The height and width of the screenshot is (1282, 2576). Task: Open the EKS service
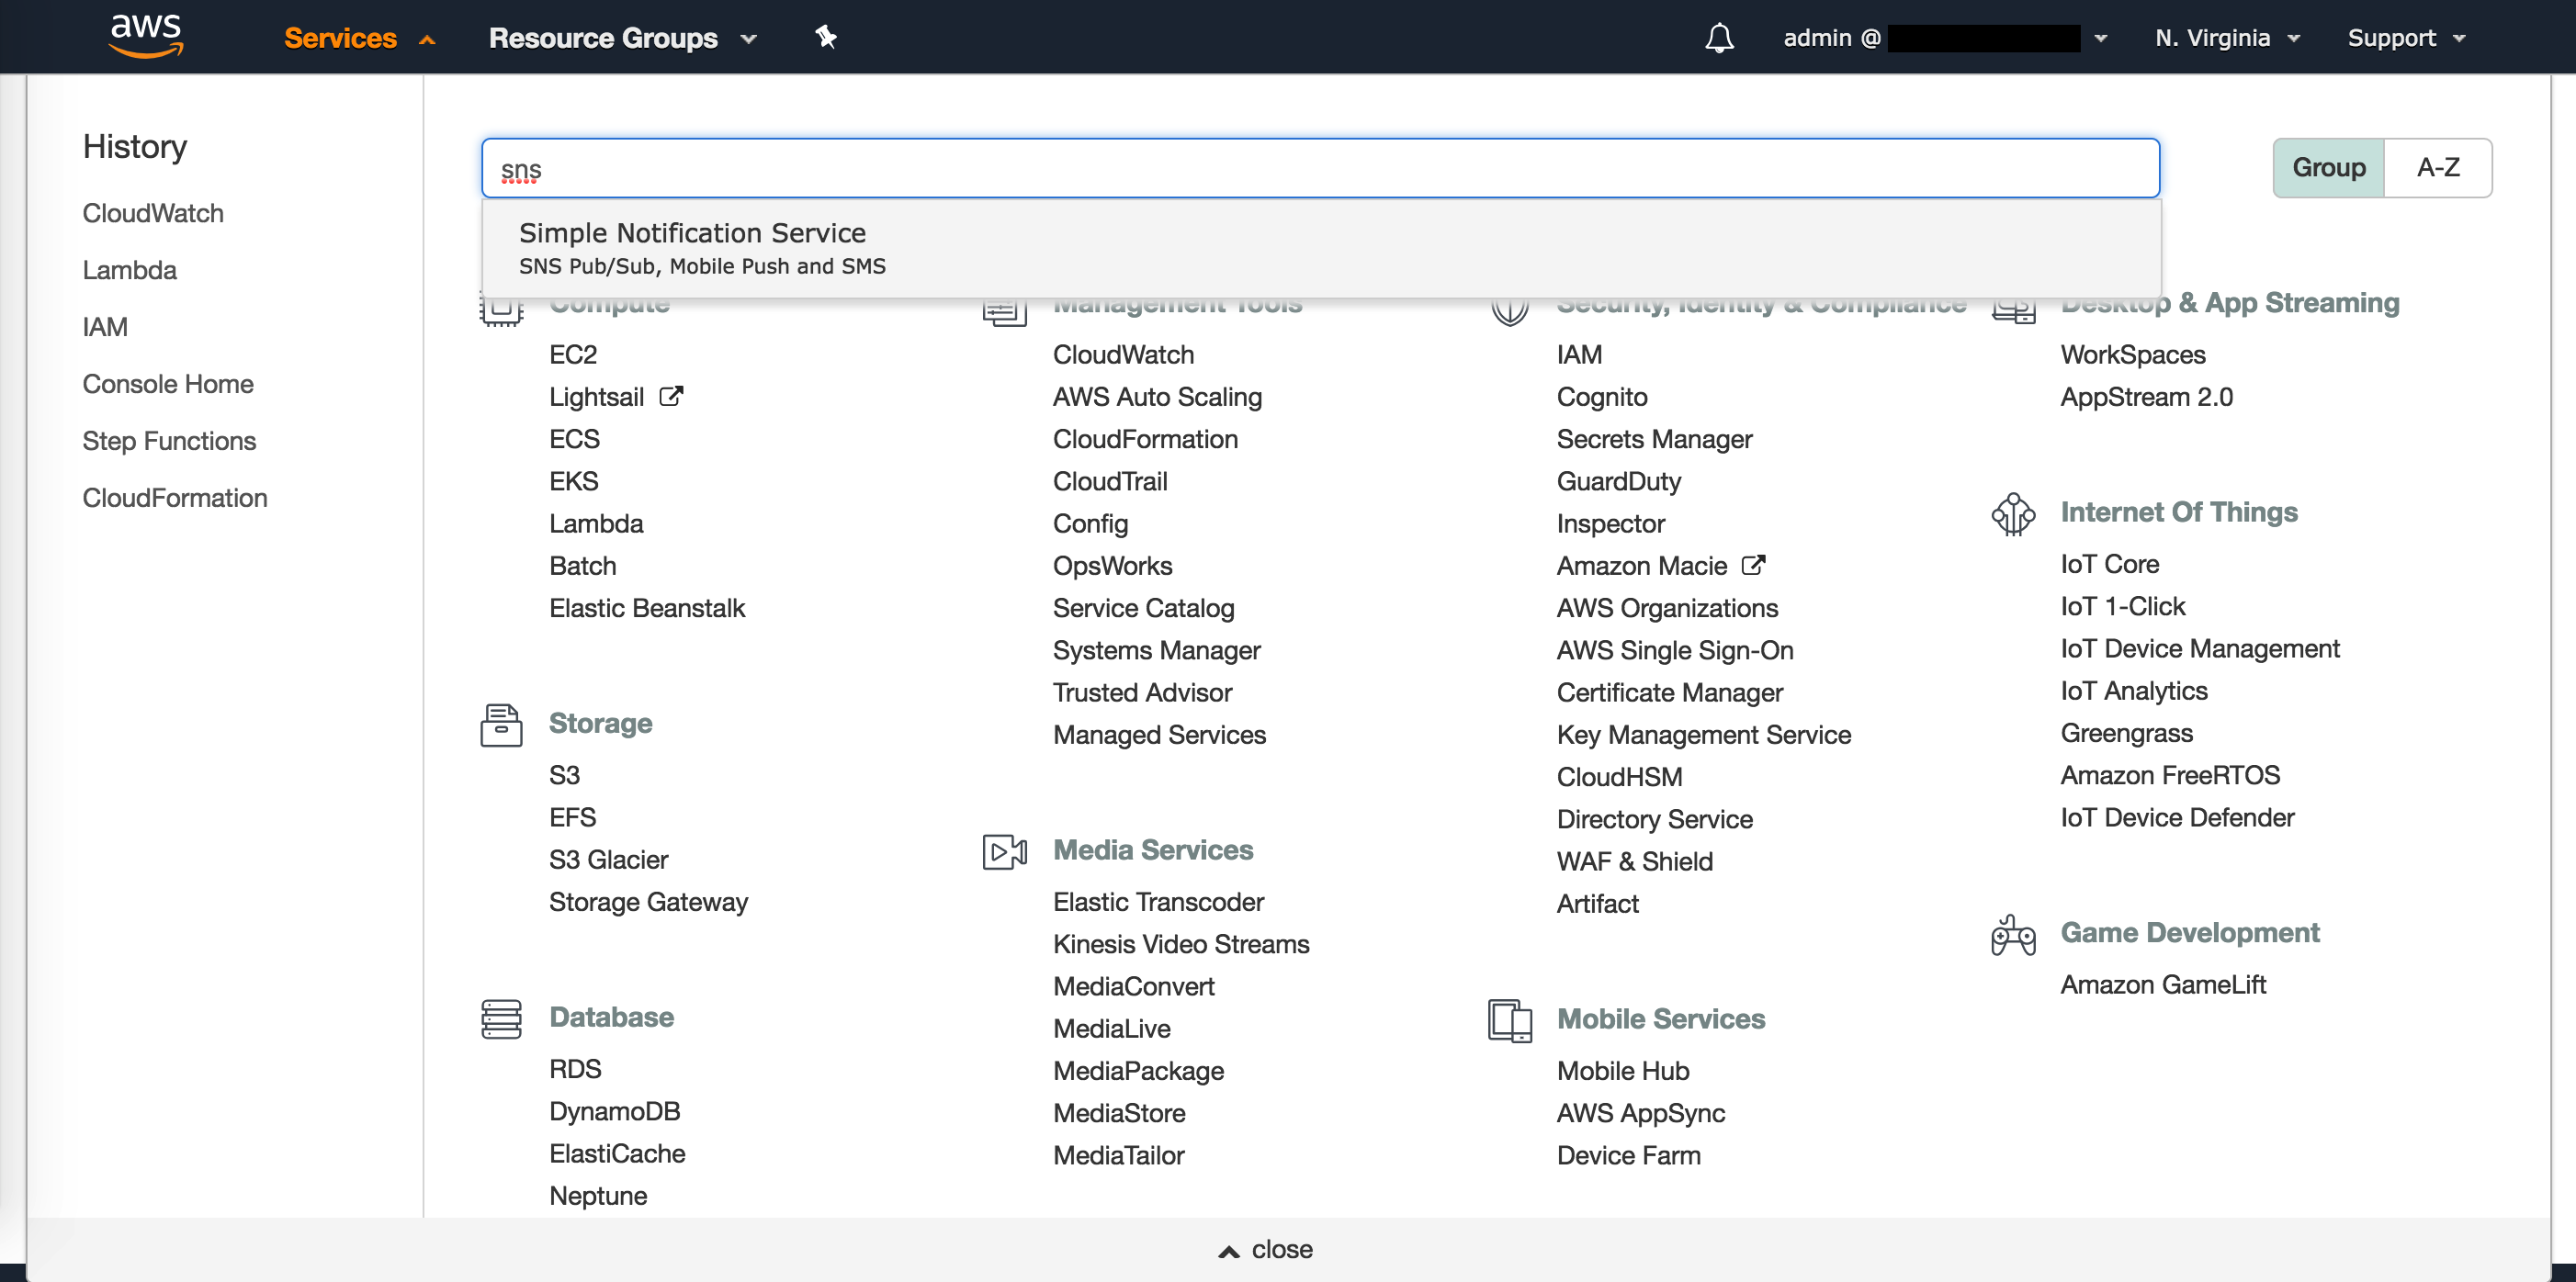point(573,481)
